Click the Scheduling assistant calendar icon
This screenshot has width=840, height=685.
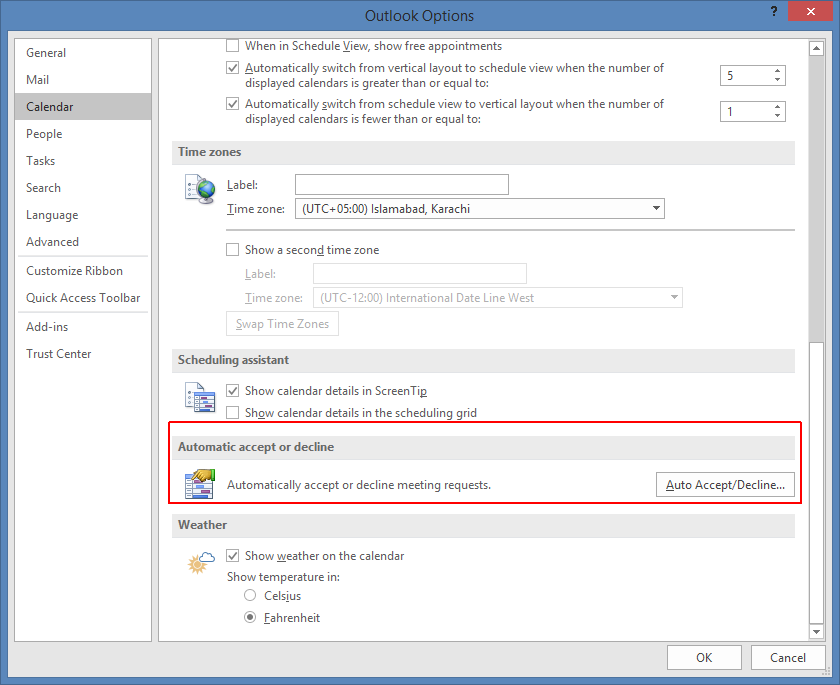(x=200, y=397)
